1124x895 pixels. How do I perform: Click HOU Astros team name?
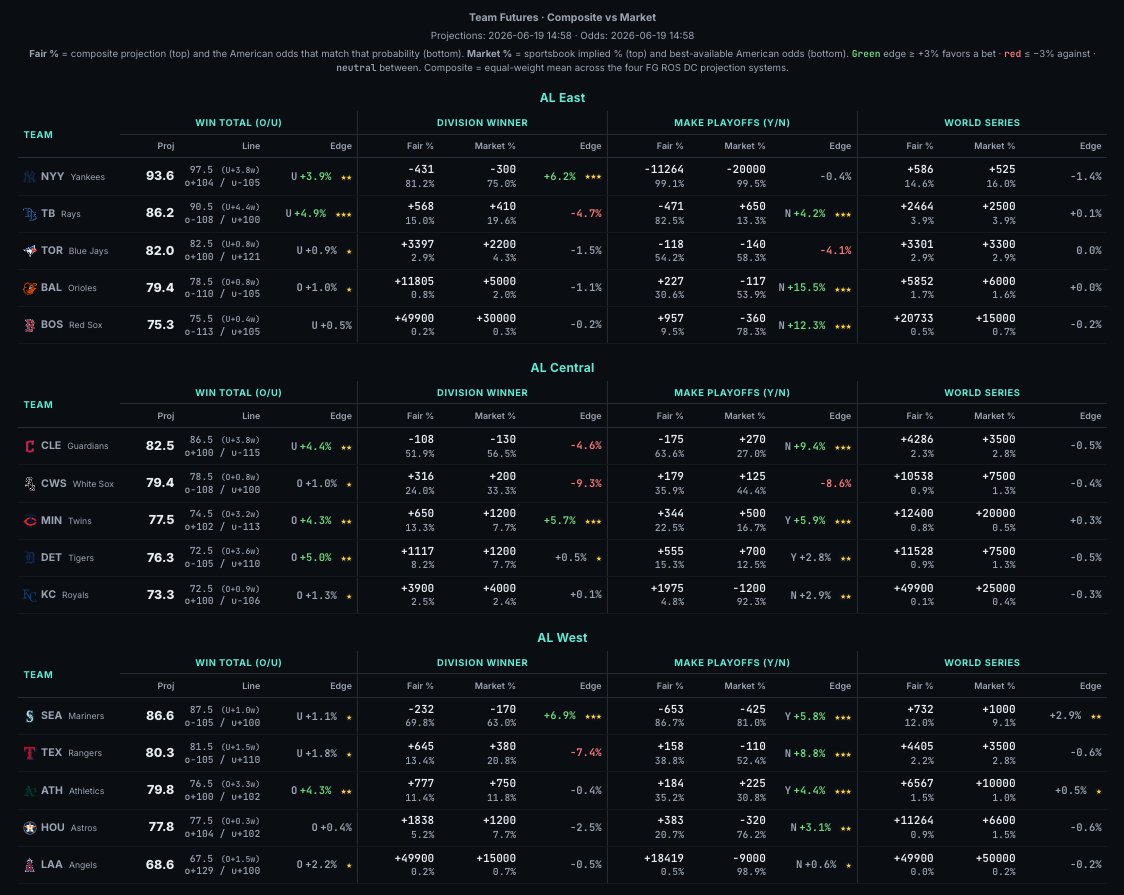69,828
